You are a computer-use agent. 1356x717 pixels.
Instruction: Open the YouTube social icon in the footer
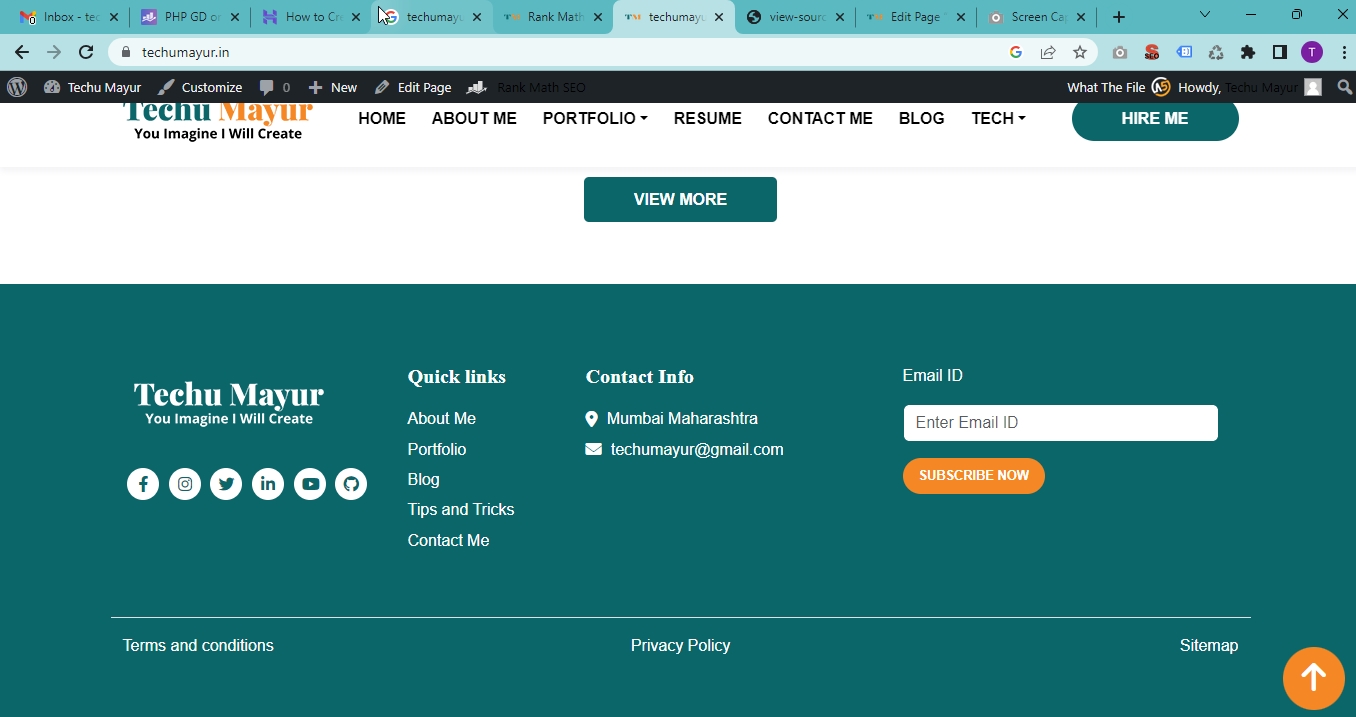(x=310, y=484)
